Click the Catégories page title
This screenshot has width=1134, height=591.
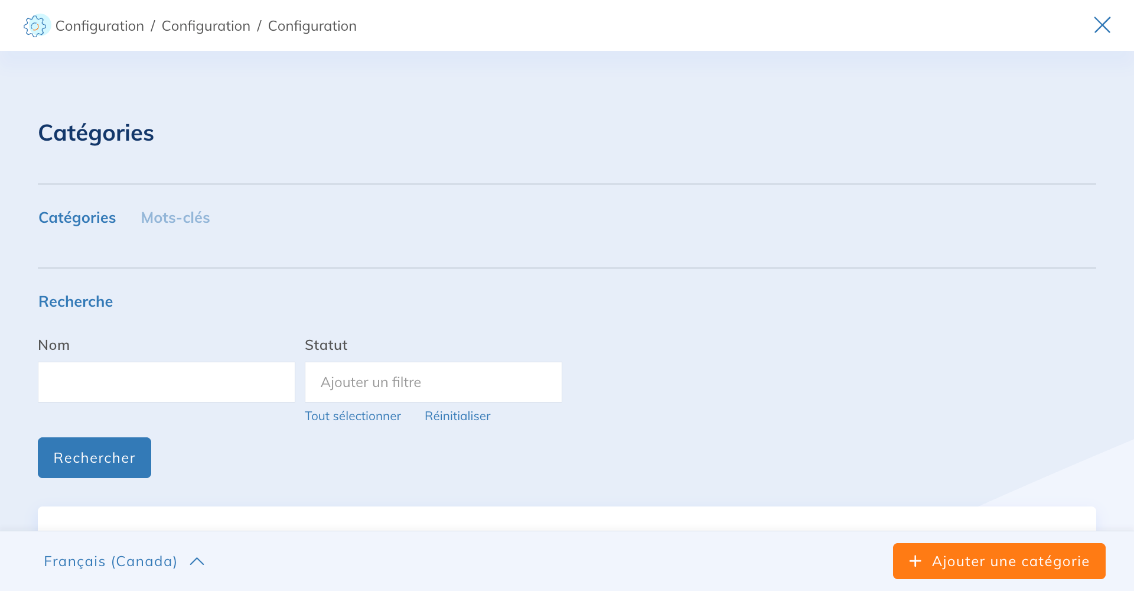coord(96,133)
